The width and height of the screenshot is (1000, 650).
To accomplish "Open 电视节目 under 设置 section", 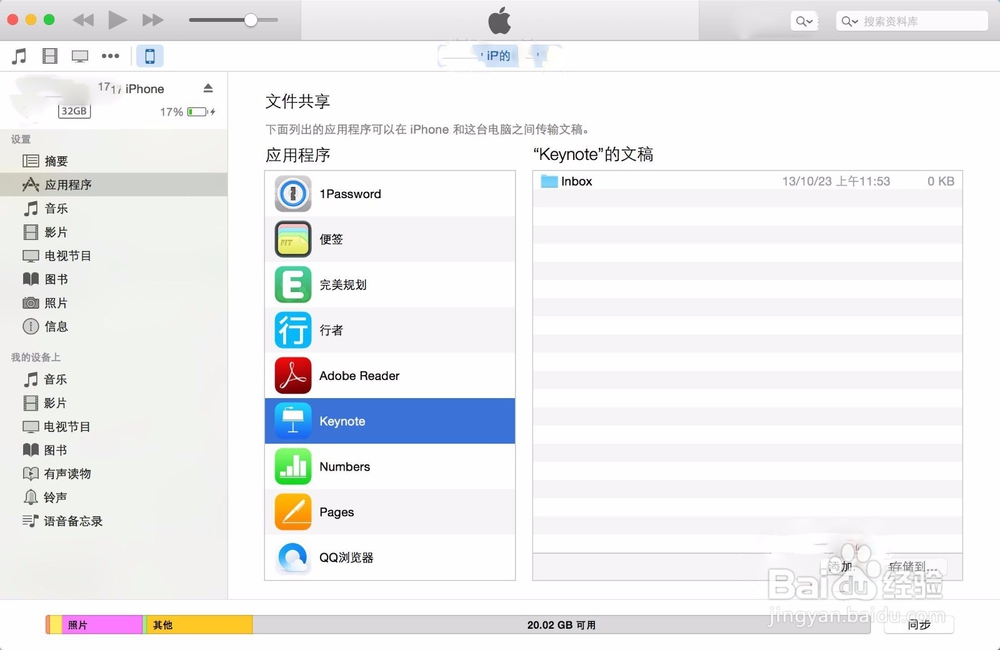I will point(114,255).
